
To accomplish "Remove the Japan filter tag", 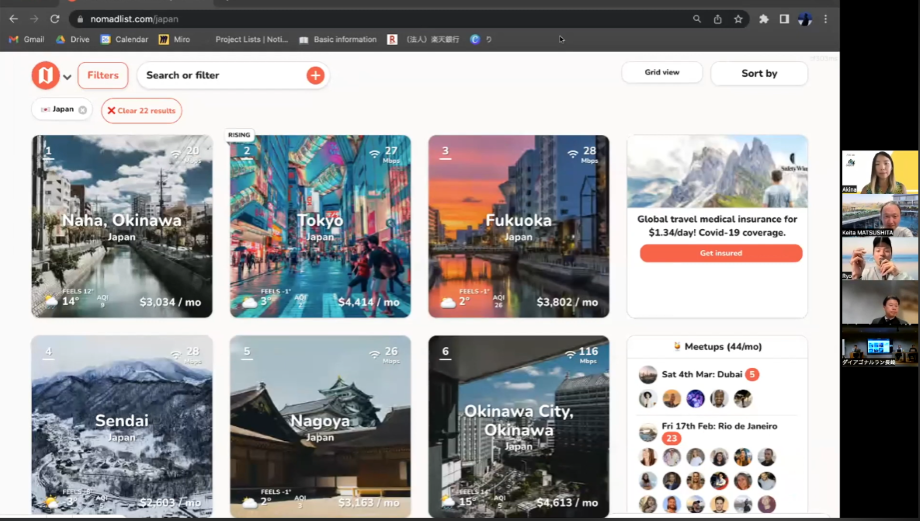I will coord(83,110).
